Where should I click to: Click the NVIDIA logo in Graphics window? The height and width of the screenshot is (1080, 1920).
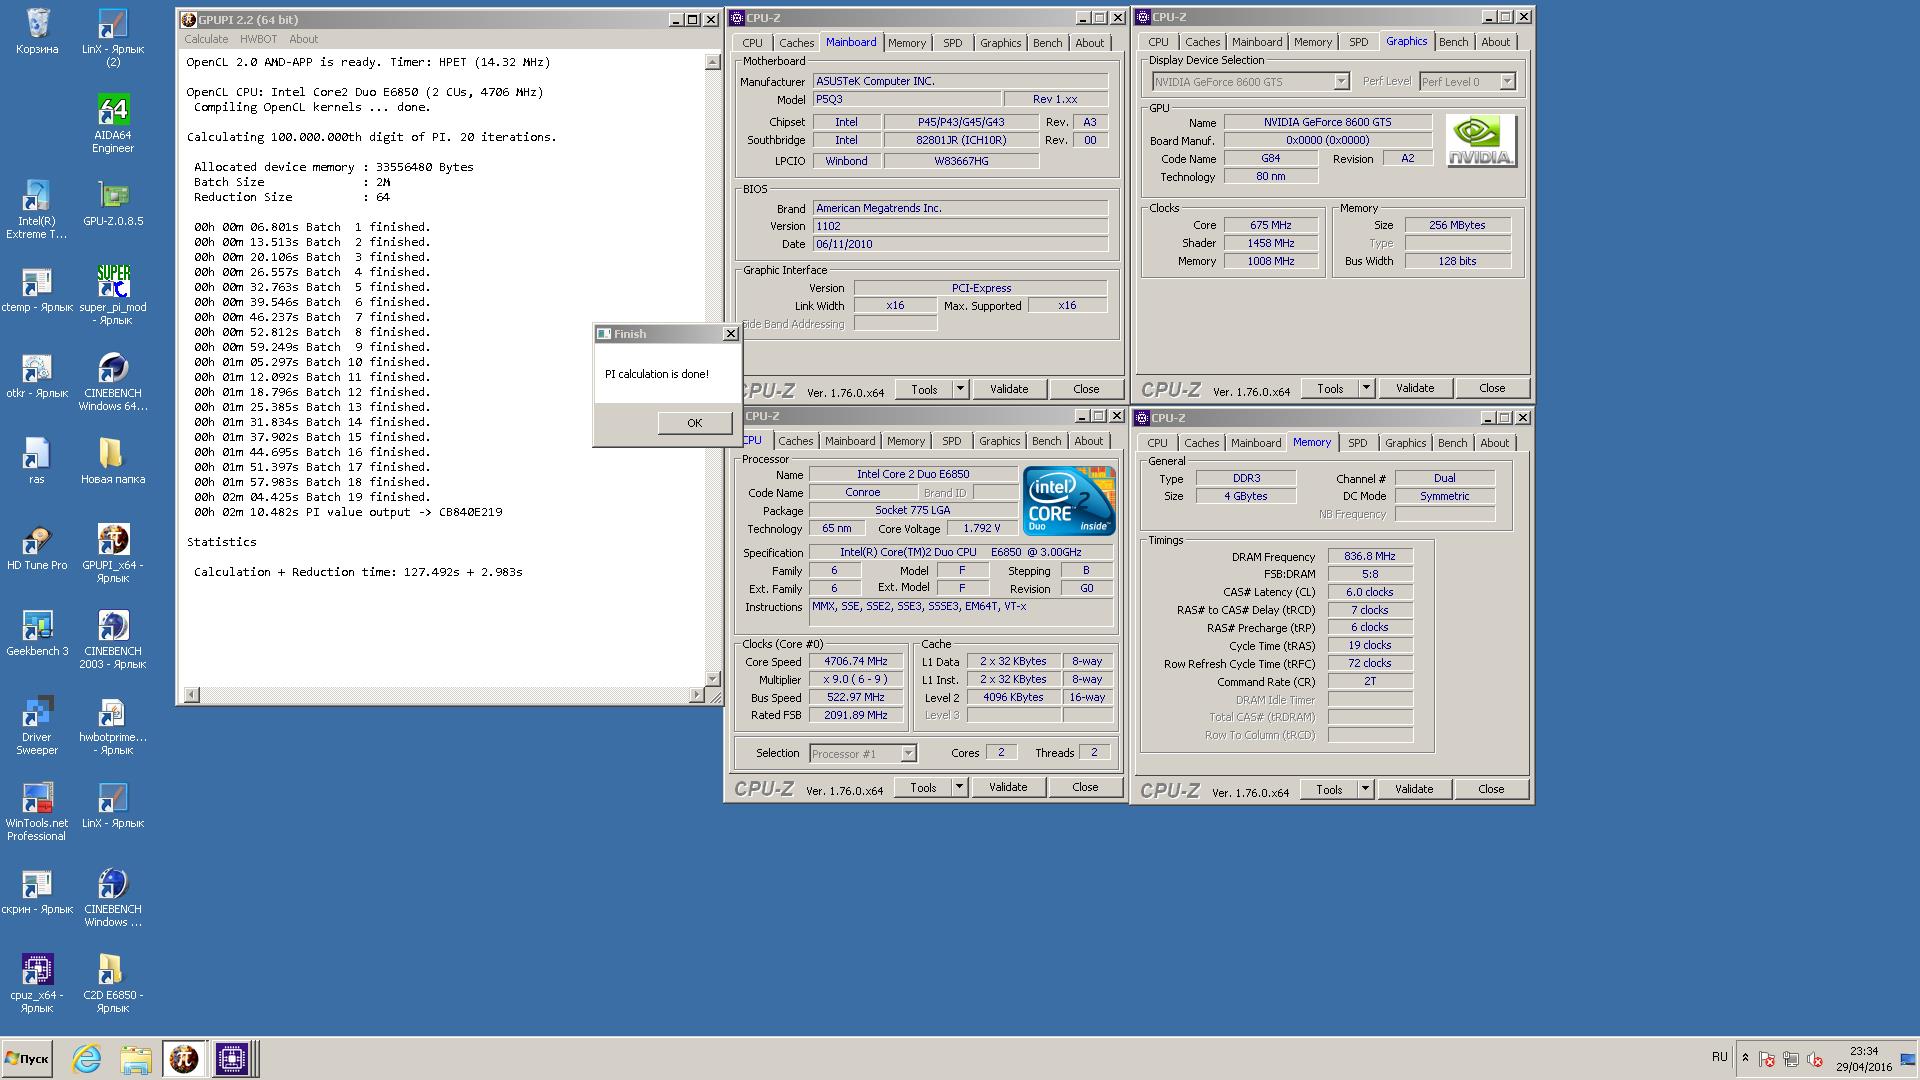(x=1481, y=141)
